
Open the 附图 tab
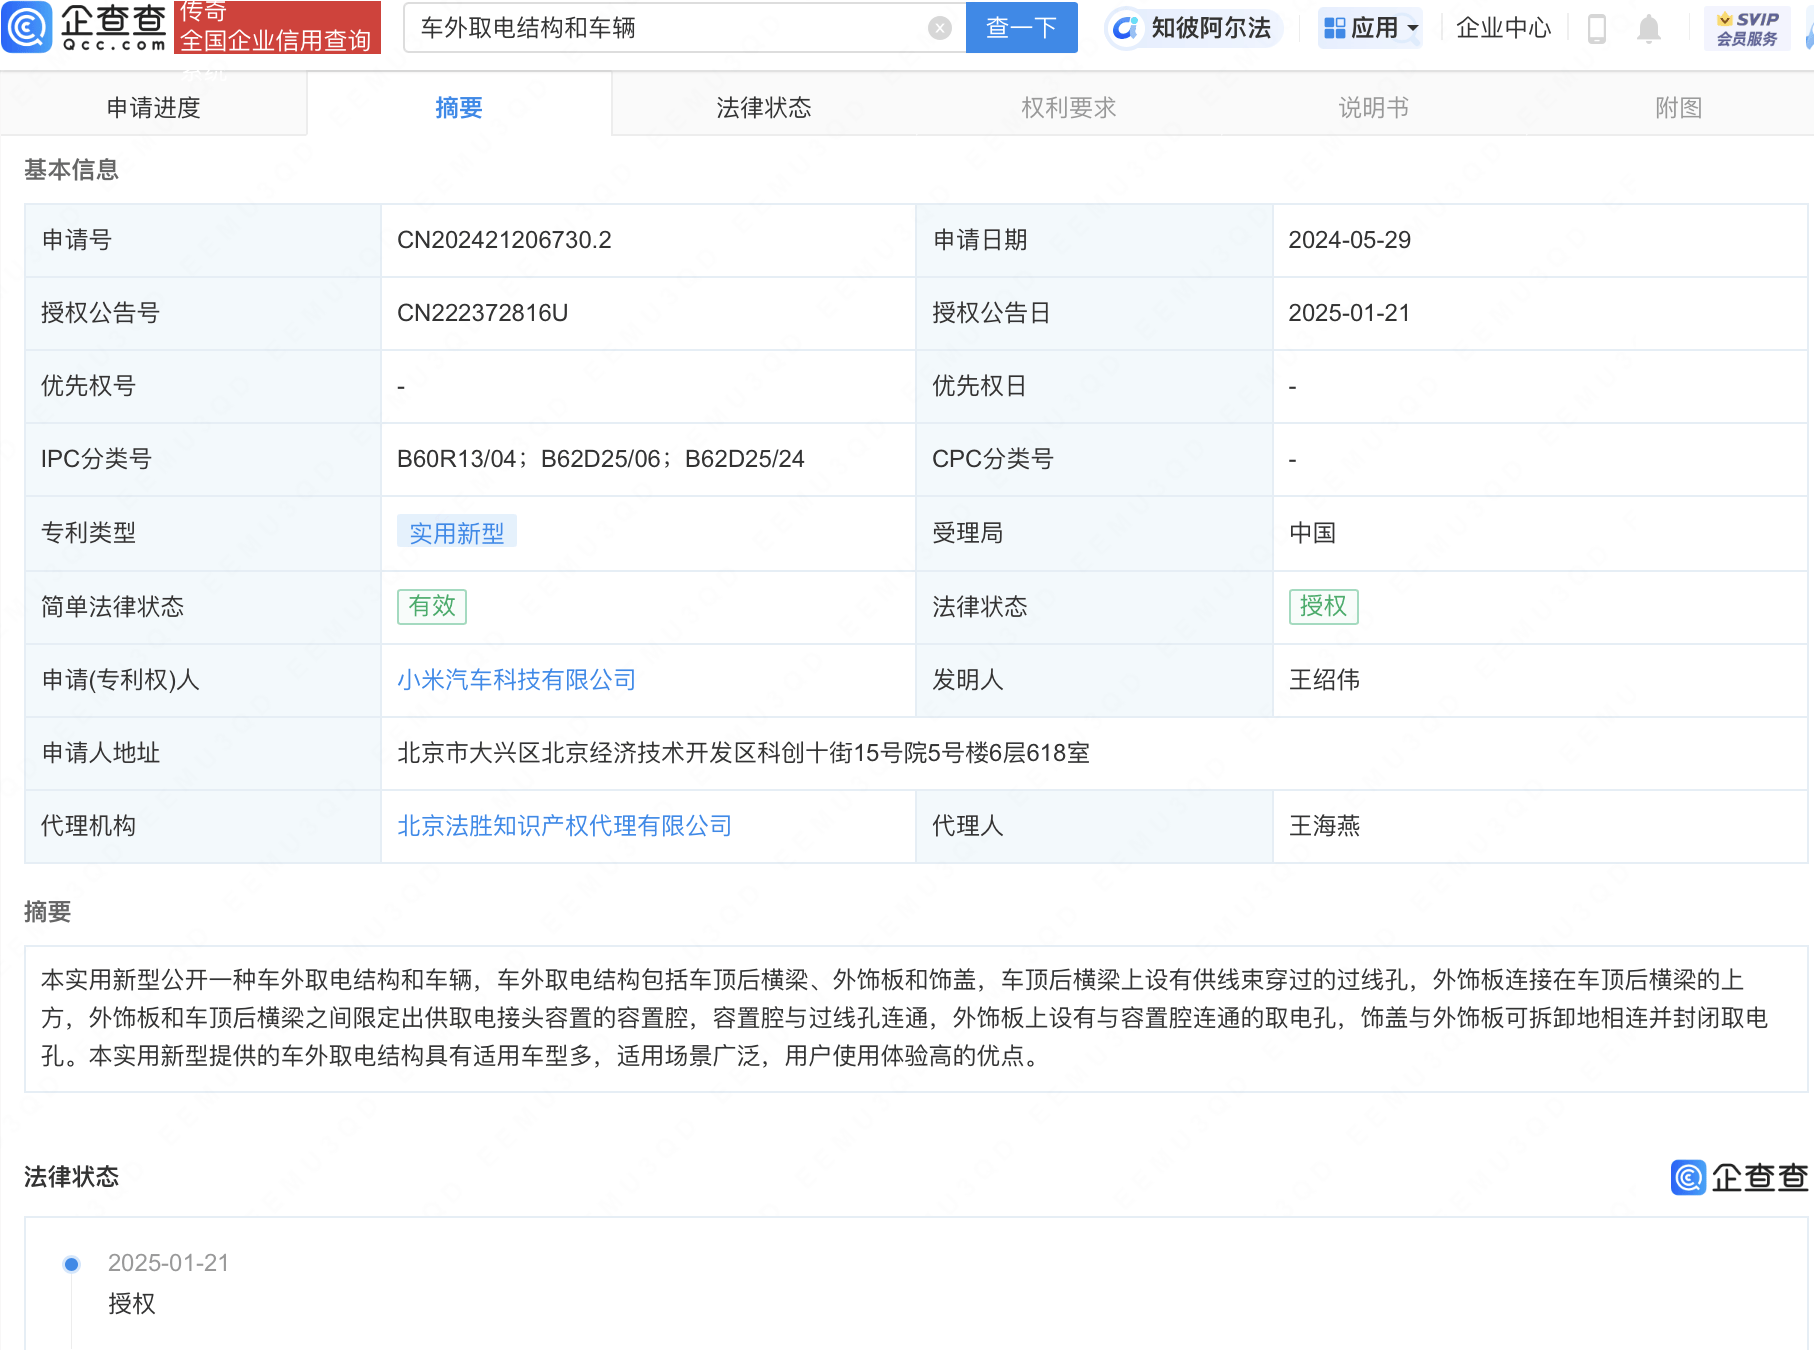pos(1678,107)
